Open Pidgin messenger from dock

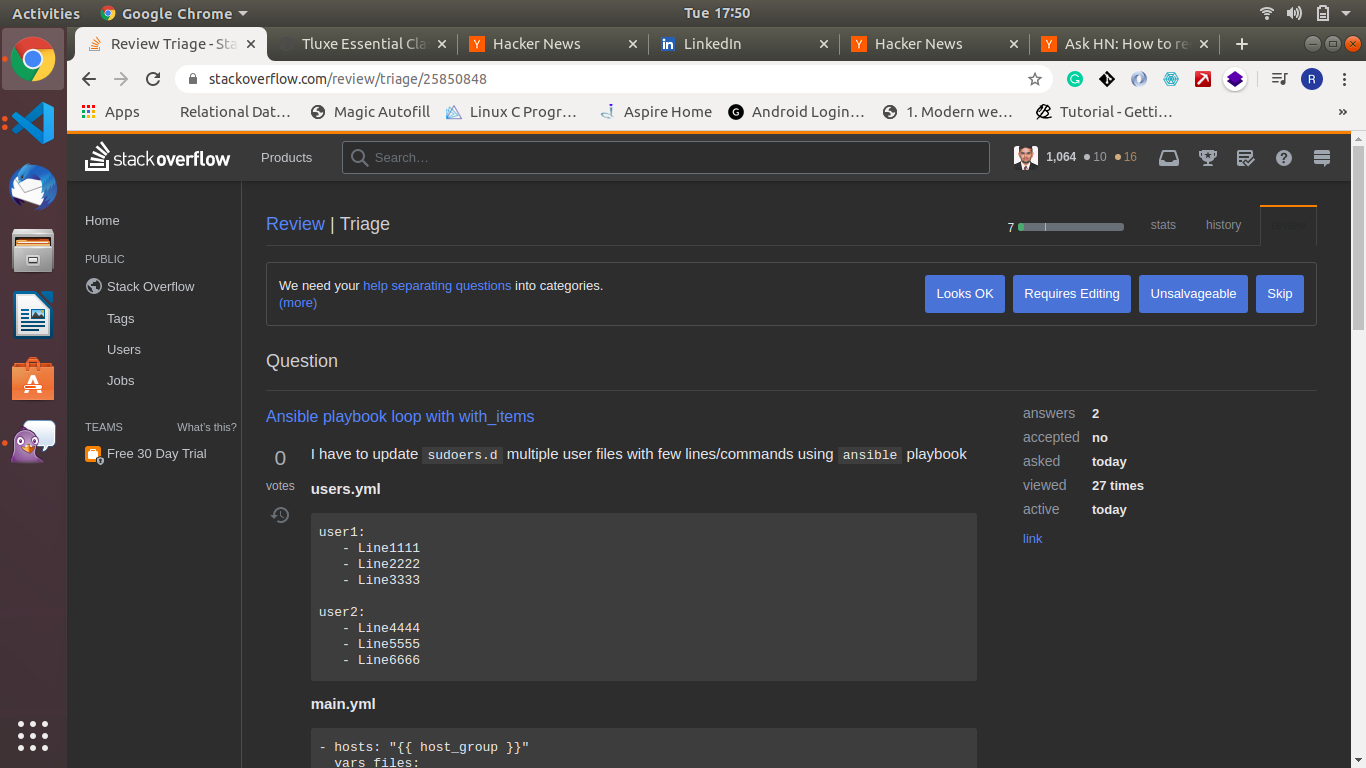click(x=33, y=443)
